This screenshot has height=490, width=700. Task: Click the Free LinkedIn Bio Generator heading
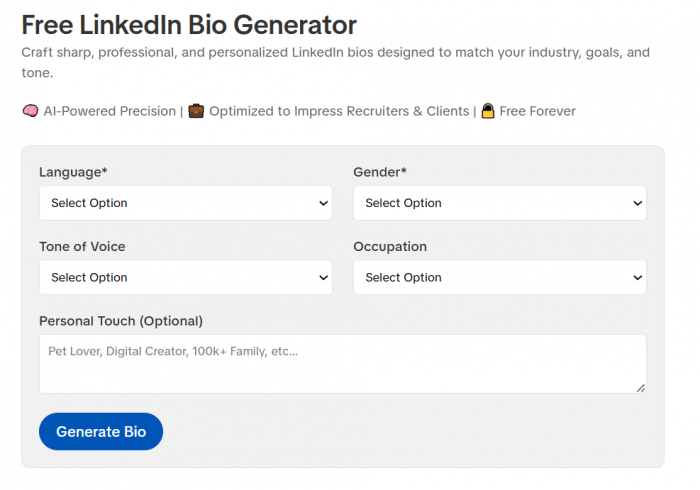(189, 25)
